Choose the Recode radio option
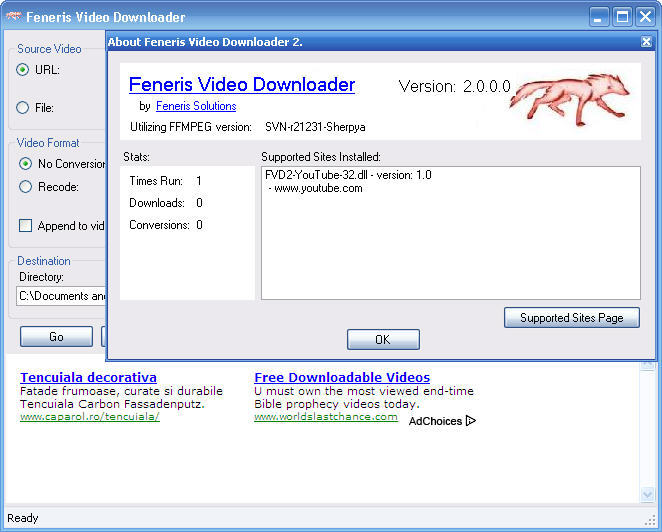 [25, 187]
